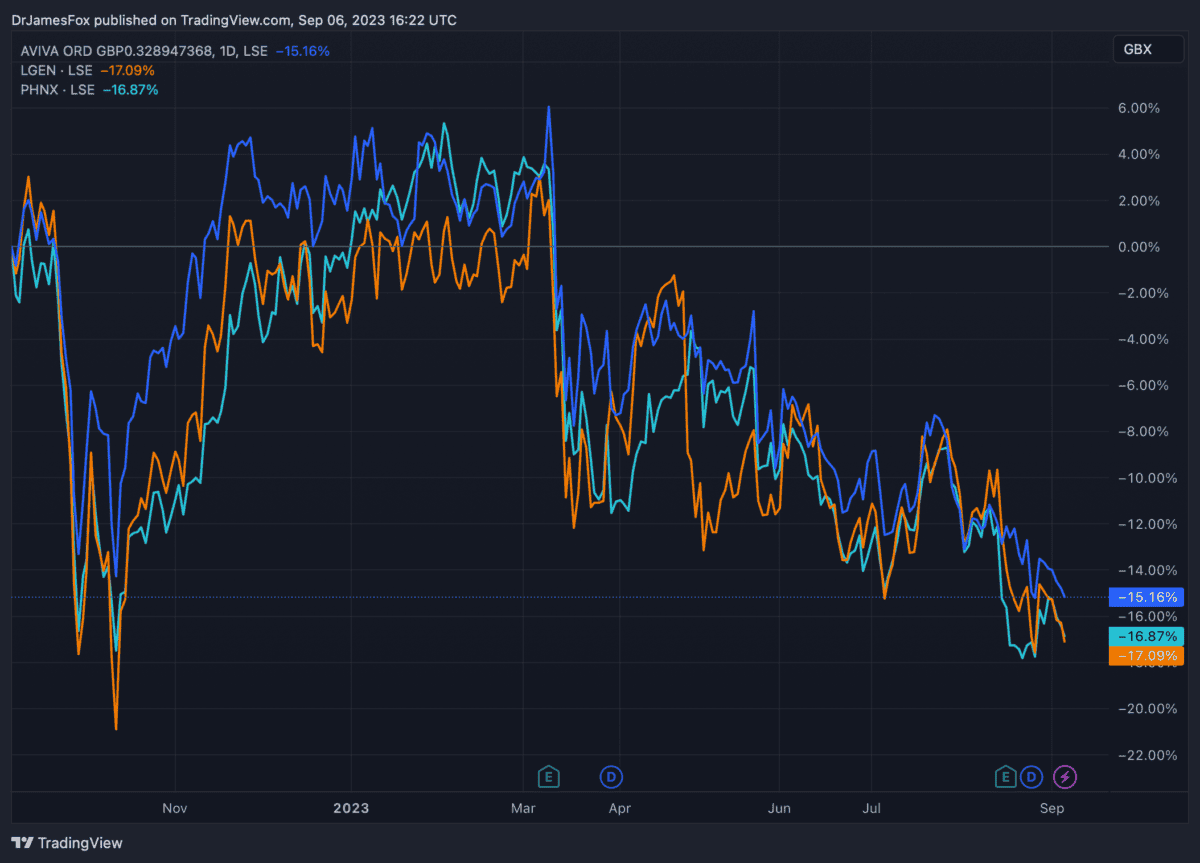This screenshot has width=1200, height=863.
Task: Click the 0.00% level on price axis
Action: [1138, 247]
